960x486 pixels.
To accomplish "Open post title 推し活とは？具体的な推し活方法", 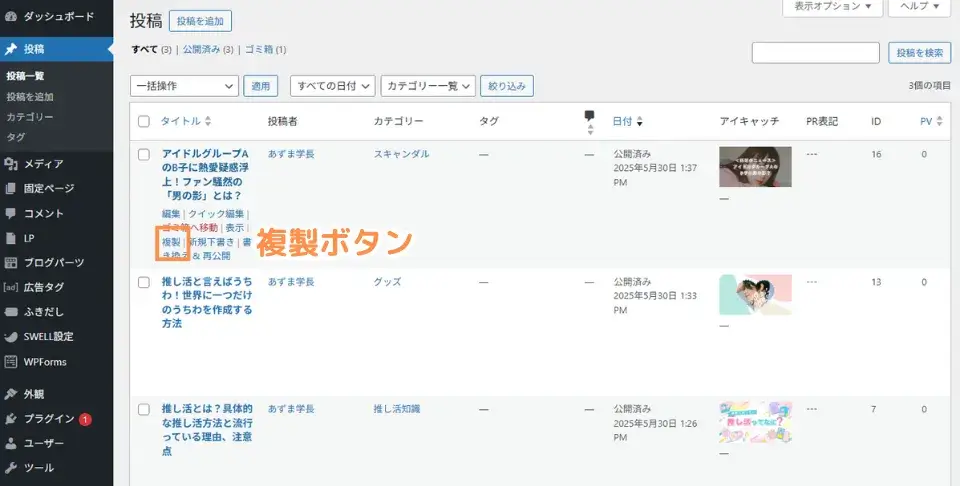I will pyautogui.click(x=207, y=430).
